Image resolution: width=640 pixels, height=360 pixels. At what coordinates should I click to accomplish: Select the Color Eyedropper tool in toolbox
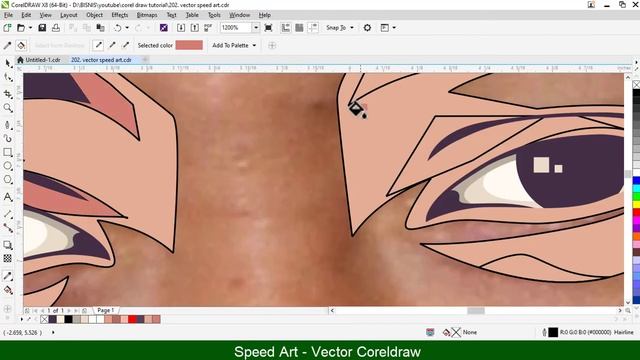coord(8,276)
